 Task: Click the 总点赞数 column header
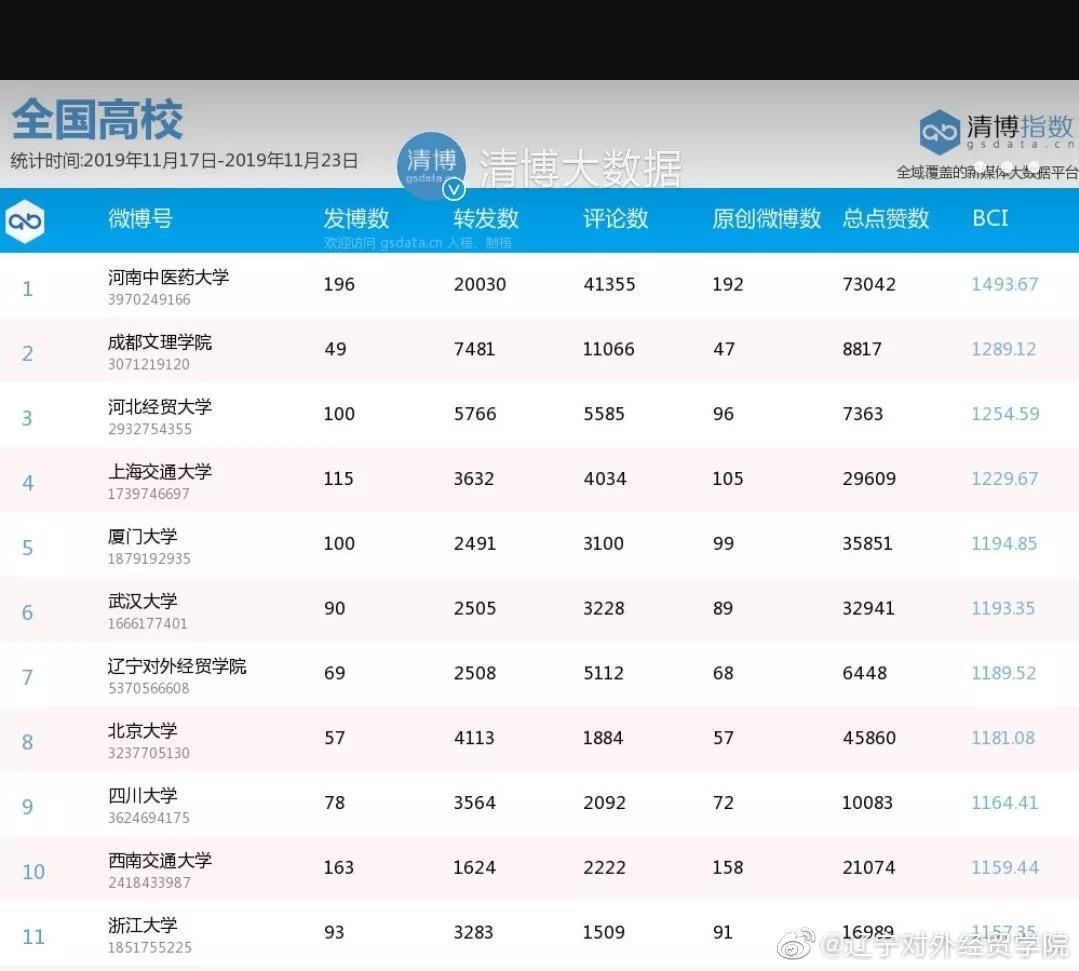click(x=886, y=218)
